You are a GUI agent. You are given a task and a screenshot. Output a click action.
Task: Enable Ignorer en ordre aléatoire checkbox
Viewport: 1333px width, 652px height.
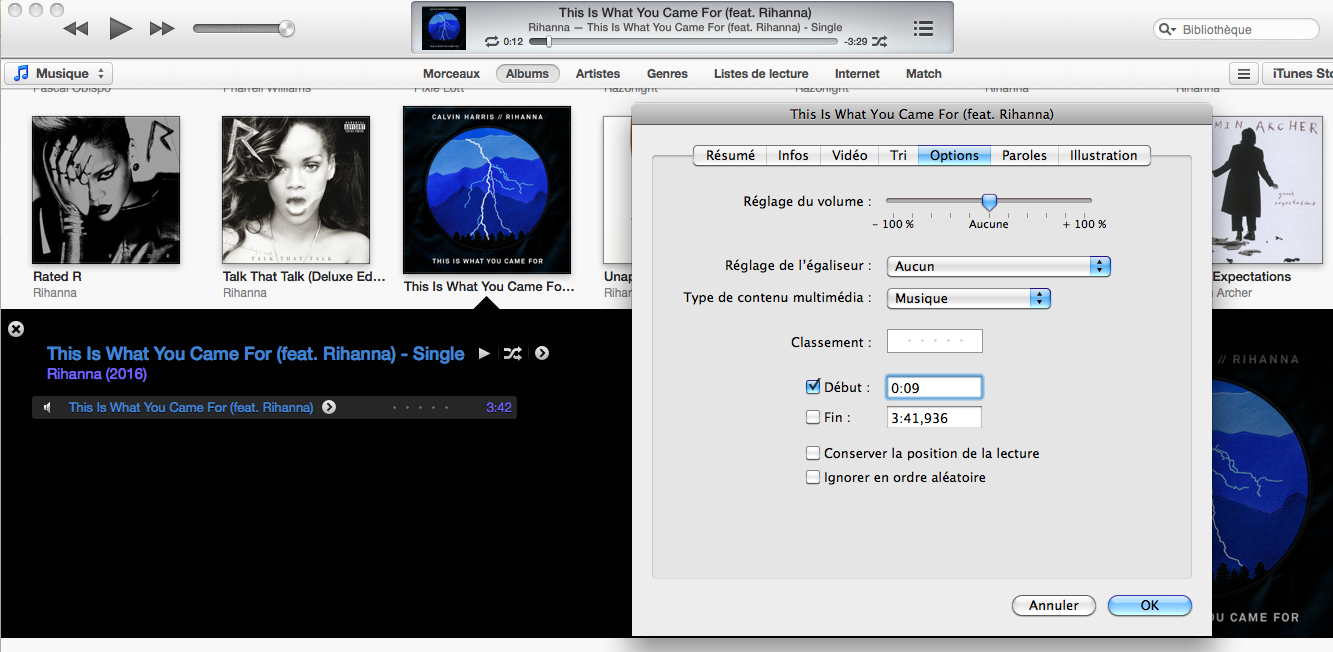point(813,477)
